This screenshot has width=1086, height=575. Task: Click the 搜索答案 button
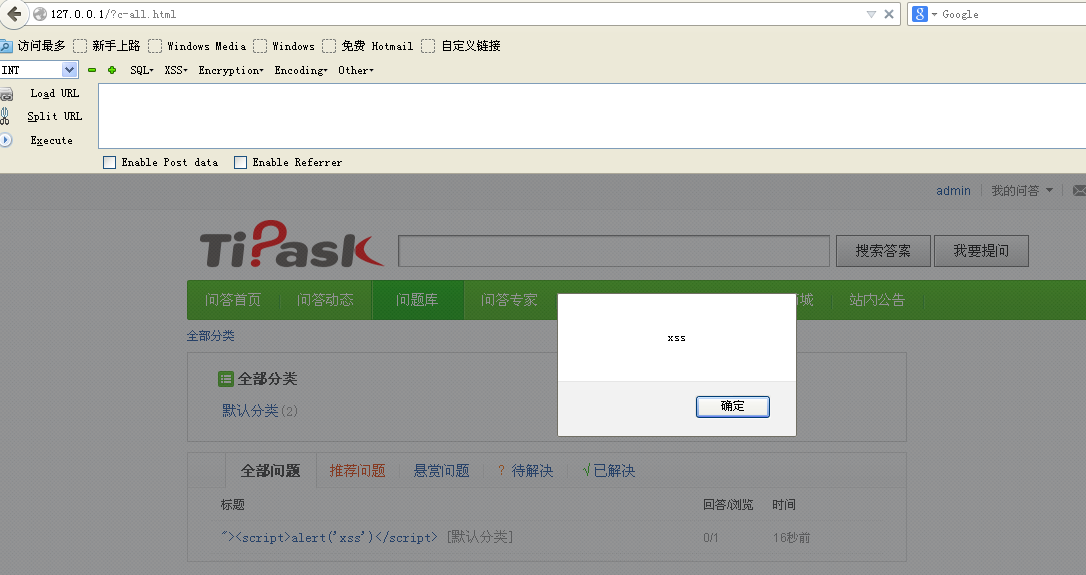tap(883, 251)
